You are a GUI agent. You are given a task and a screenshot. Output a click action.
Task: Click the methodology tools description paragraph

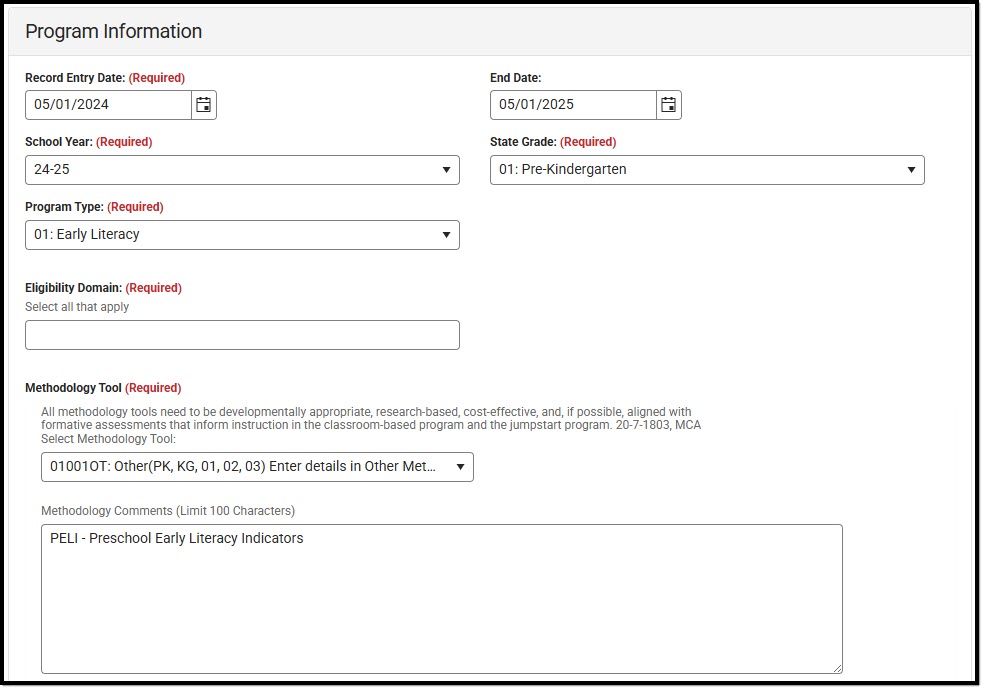tap(371, 418)
